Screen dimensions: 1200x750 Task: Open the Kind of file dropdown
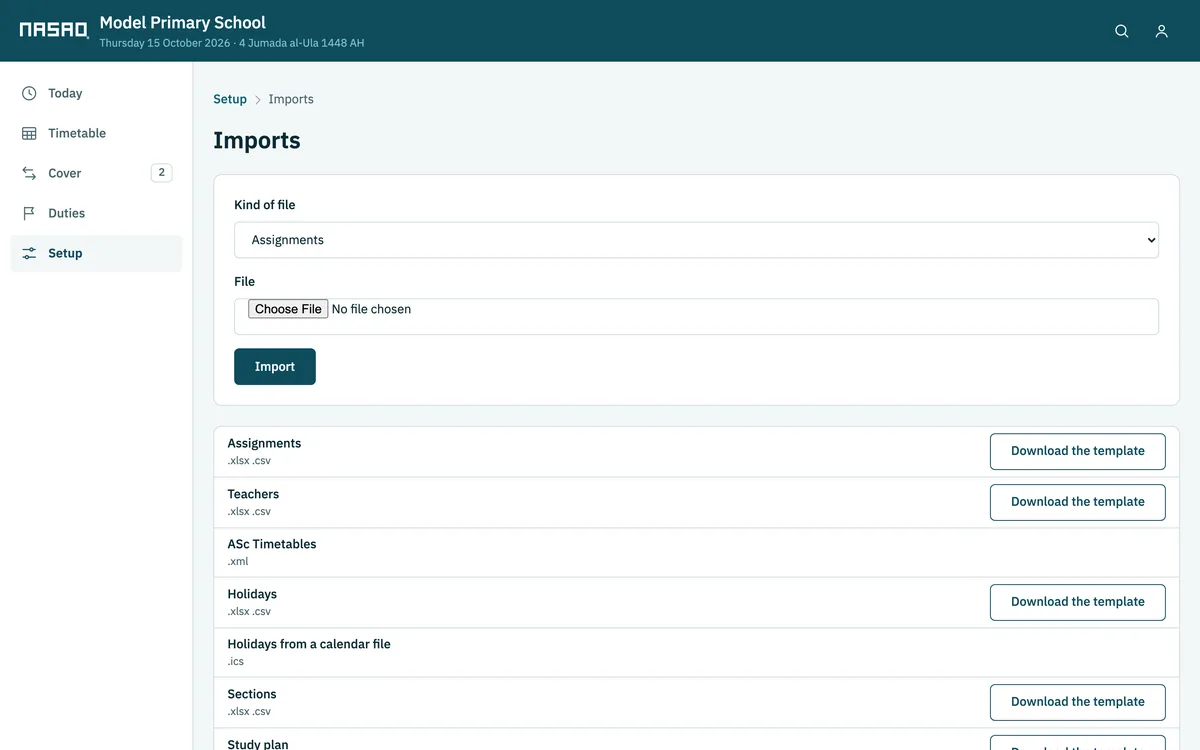[x=696, y=240]
